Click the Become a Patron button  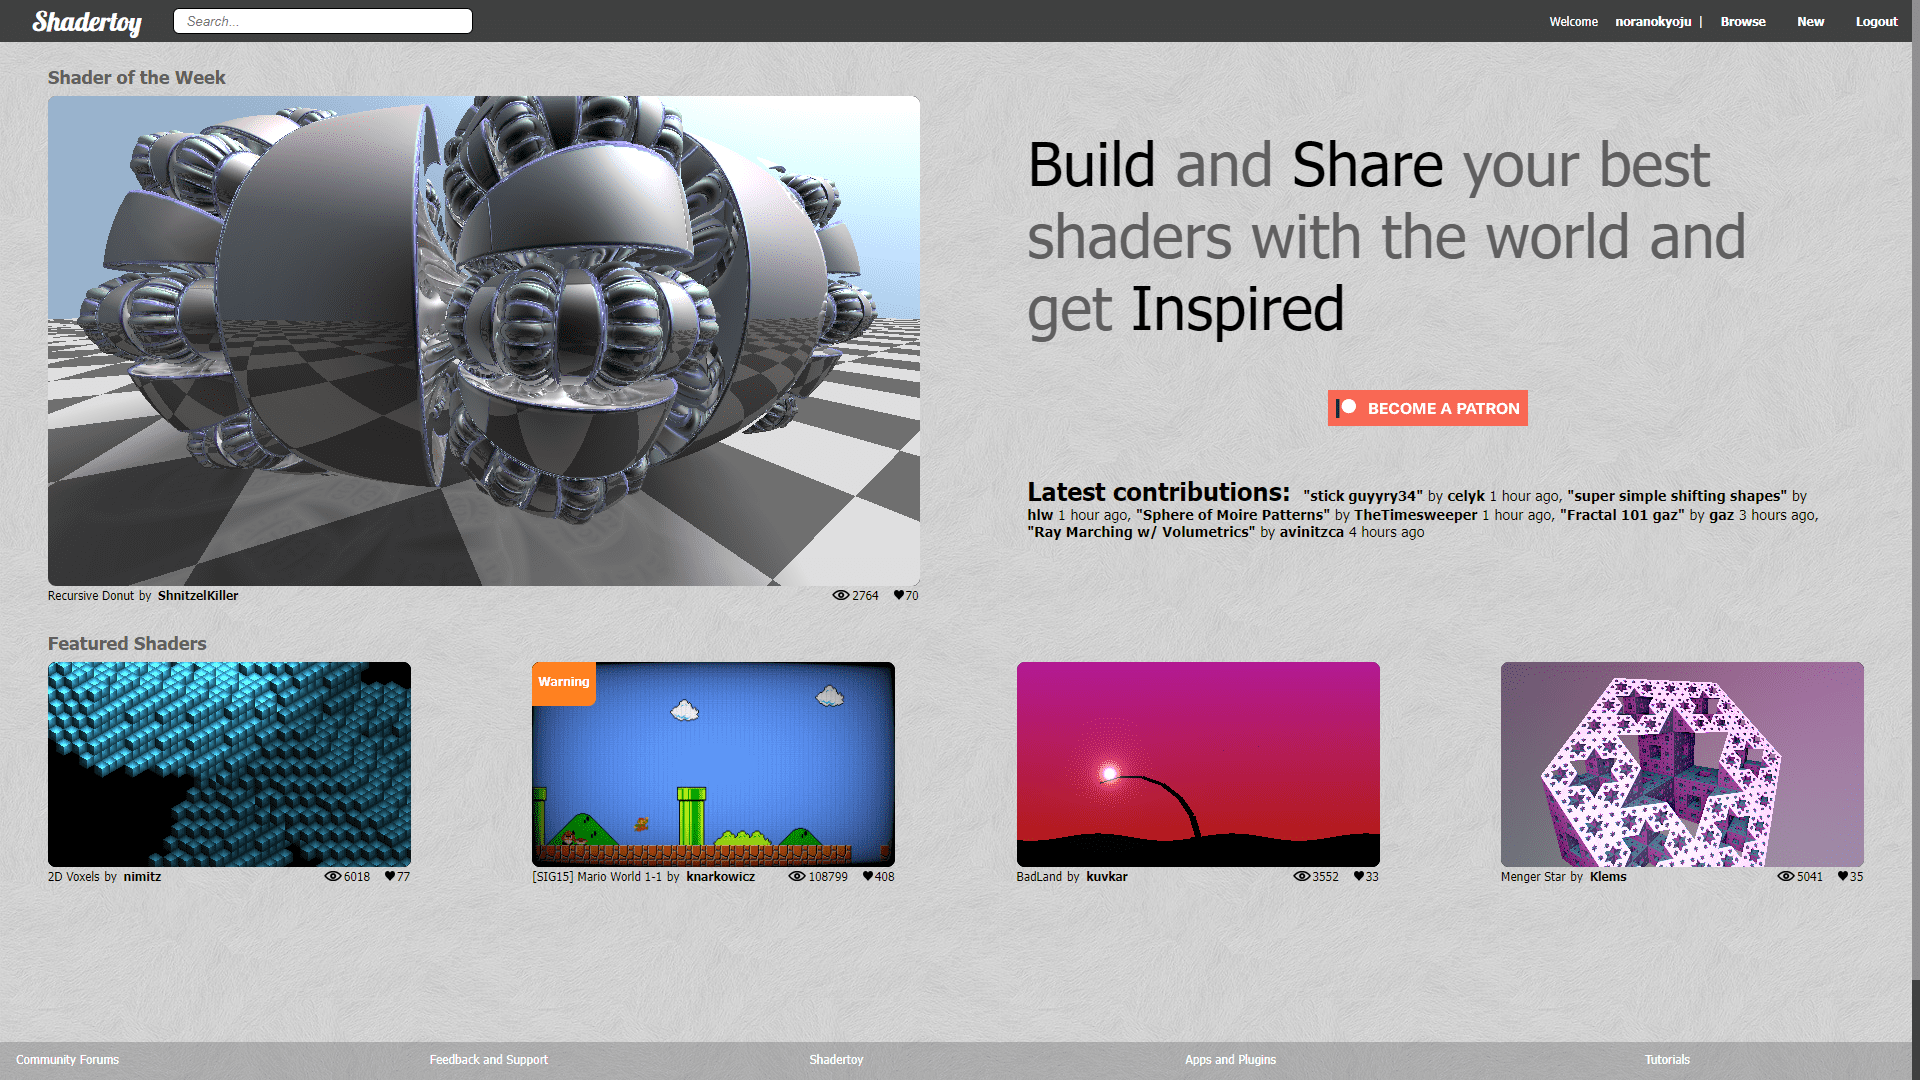click(x=1427, y=407)
